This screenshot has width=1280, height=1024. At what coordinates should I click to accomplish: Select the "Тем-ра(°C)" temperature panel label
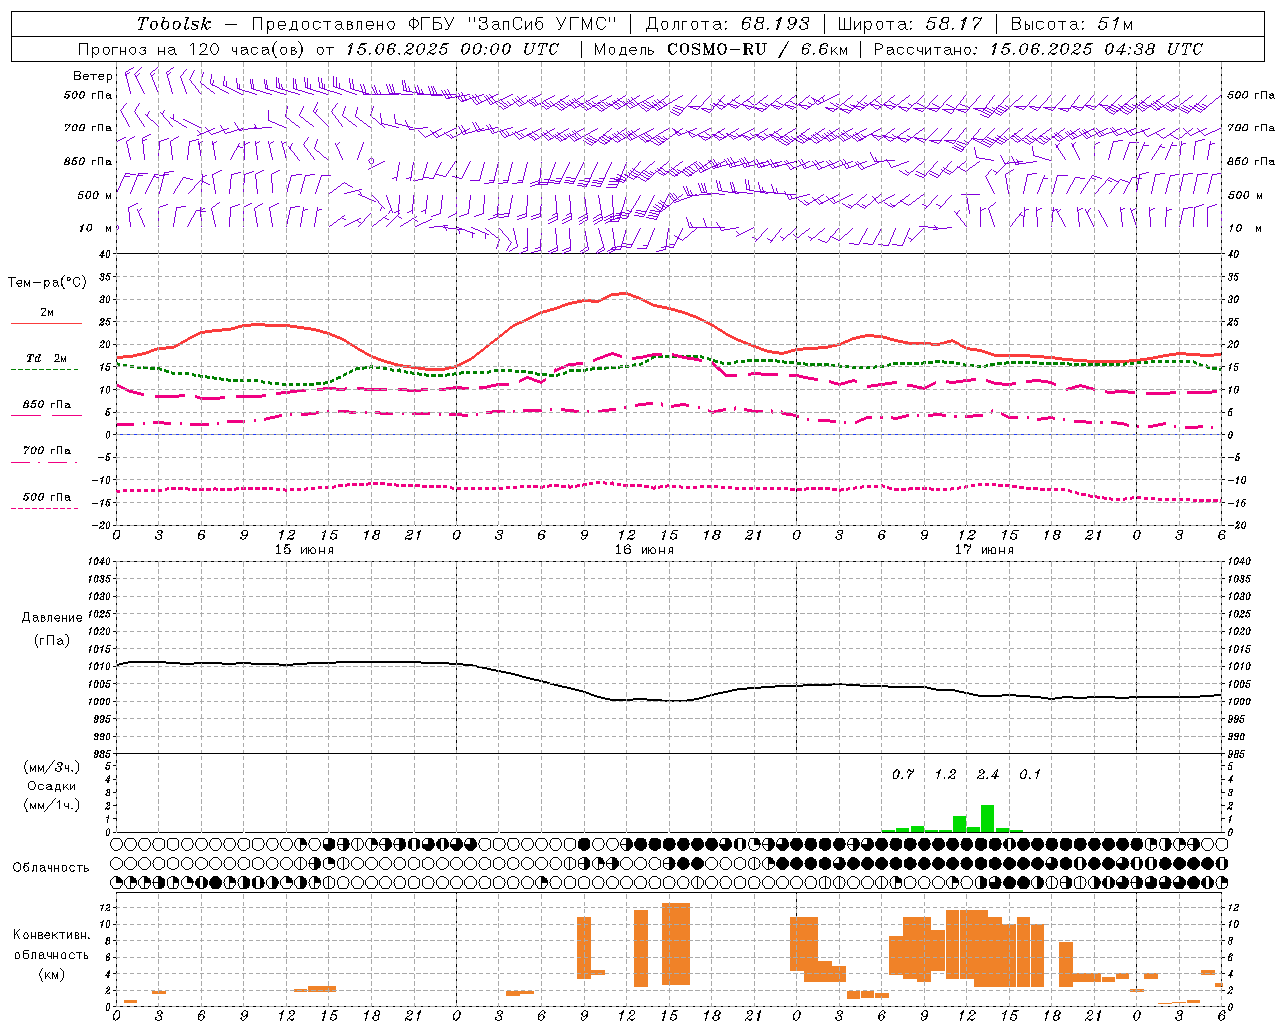[x=47, y=283]
